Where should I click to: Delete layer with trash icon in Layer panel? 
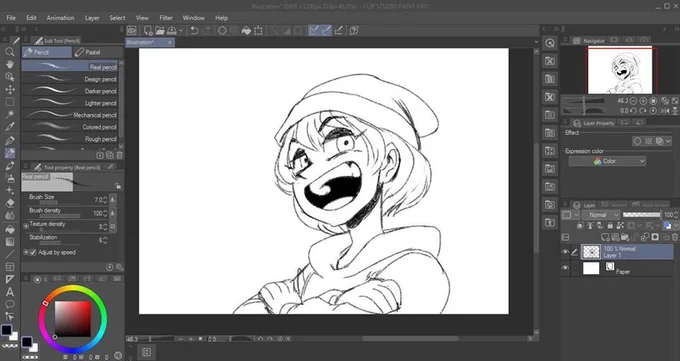(675, 237)
